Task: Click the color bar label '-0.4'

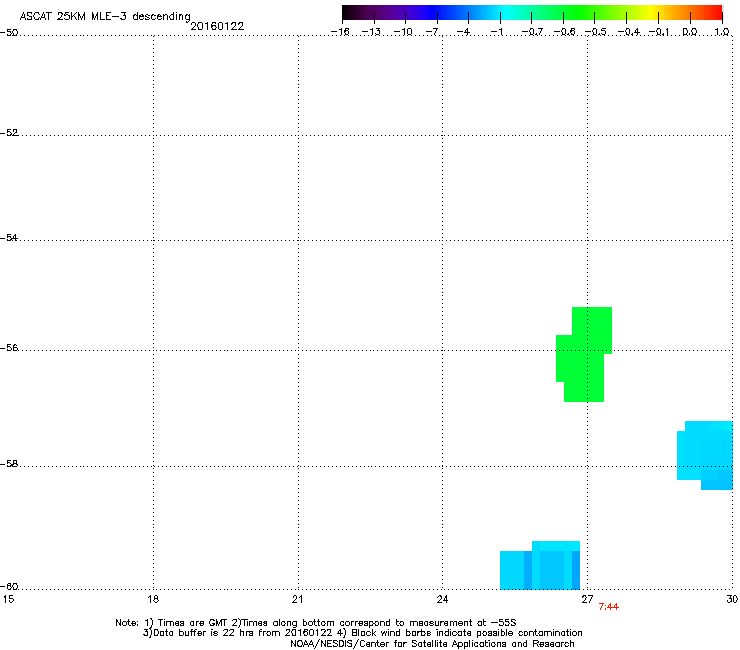Action: pyautogui.click(x=629, y=32)
